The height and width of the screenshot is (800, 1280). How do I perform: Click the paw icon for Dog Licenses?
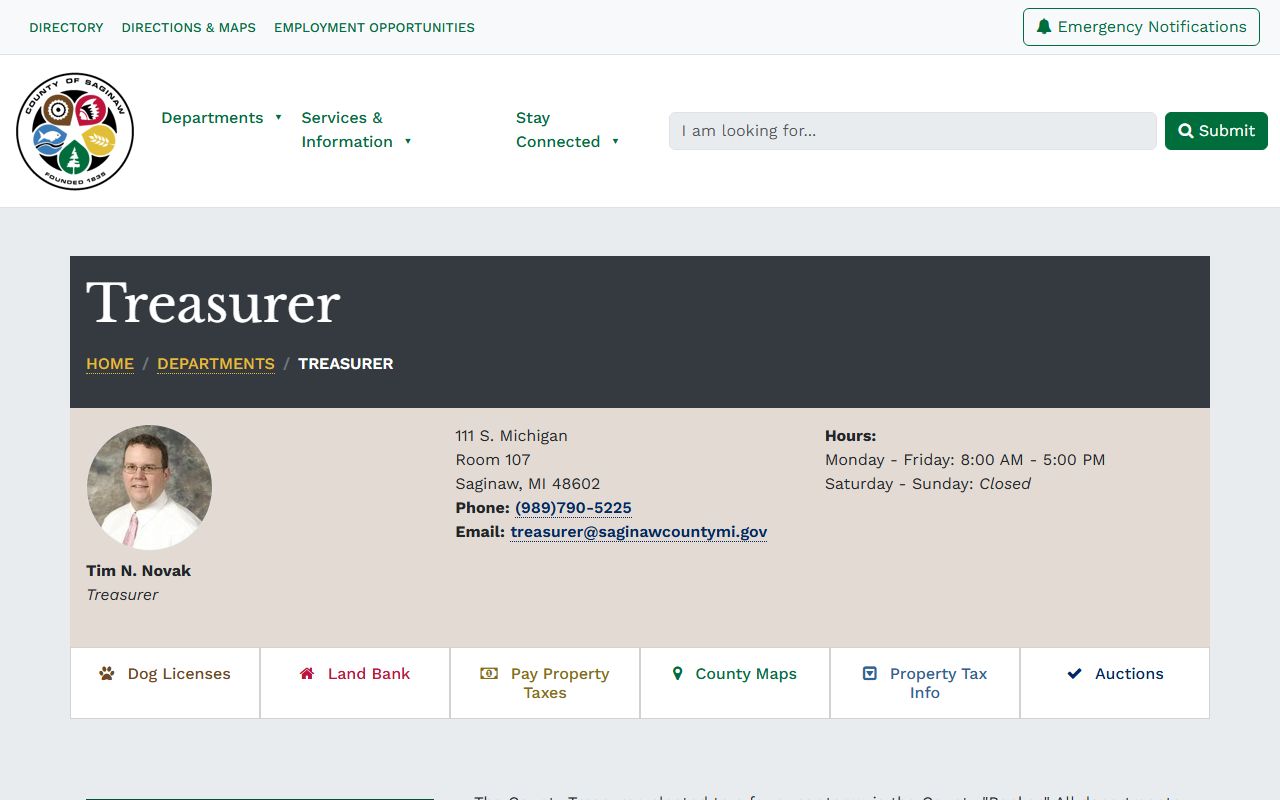[x=107, y=673]
